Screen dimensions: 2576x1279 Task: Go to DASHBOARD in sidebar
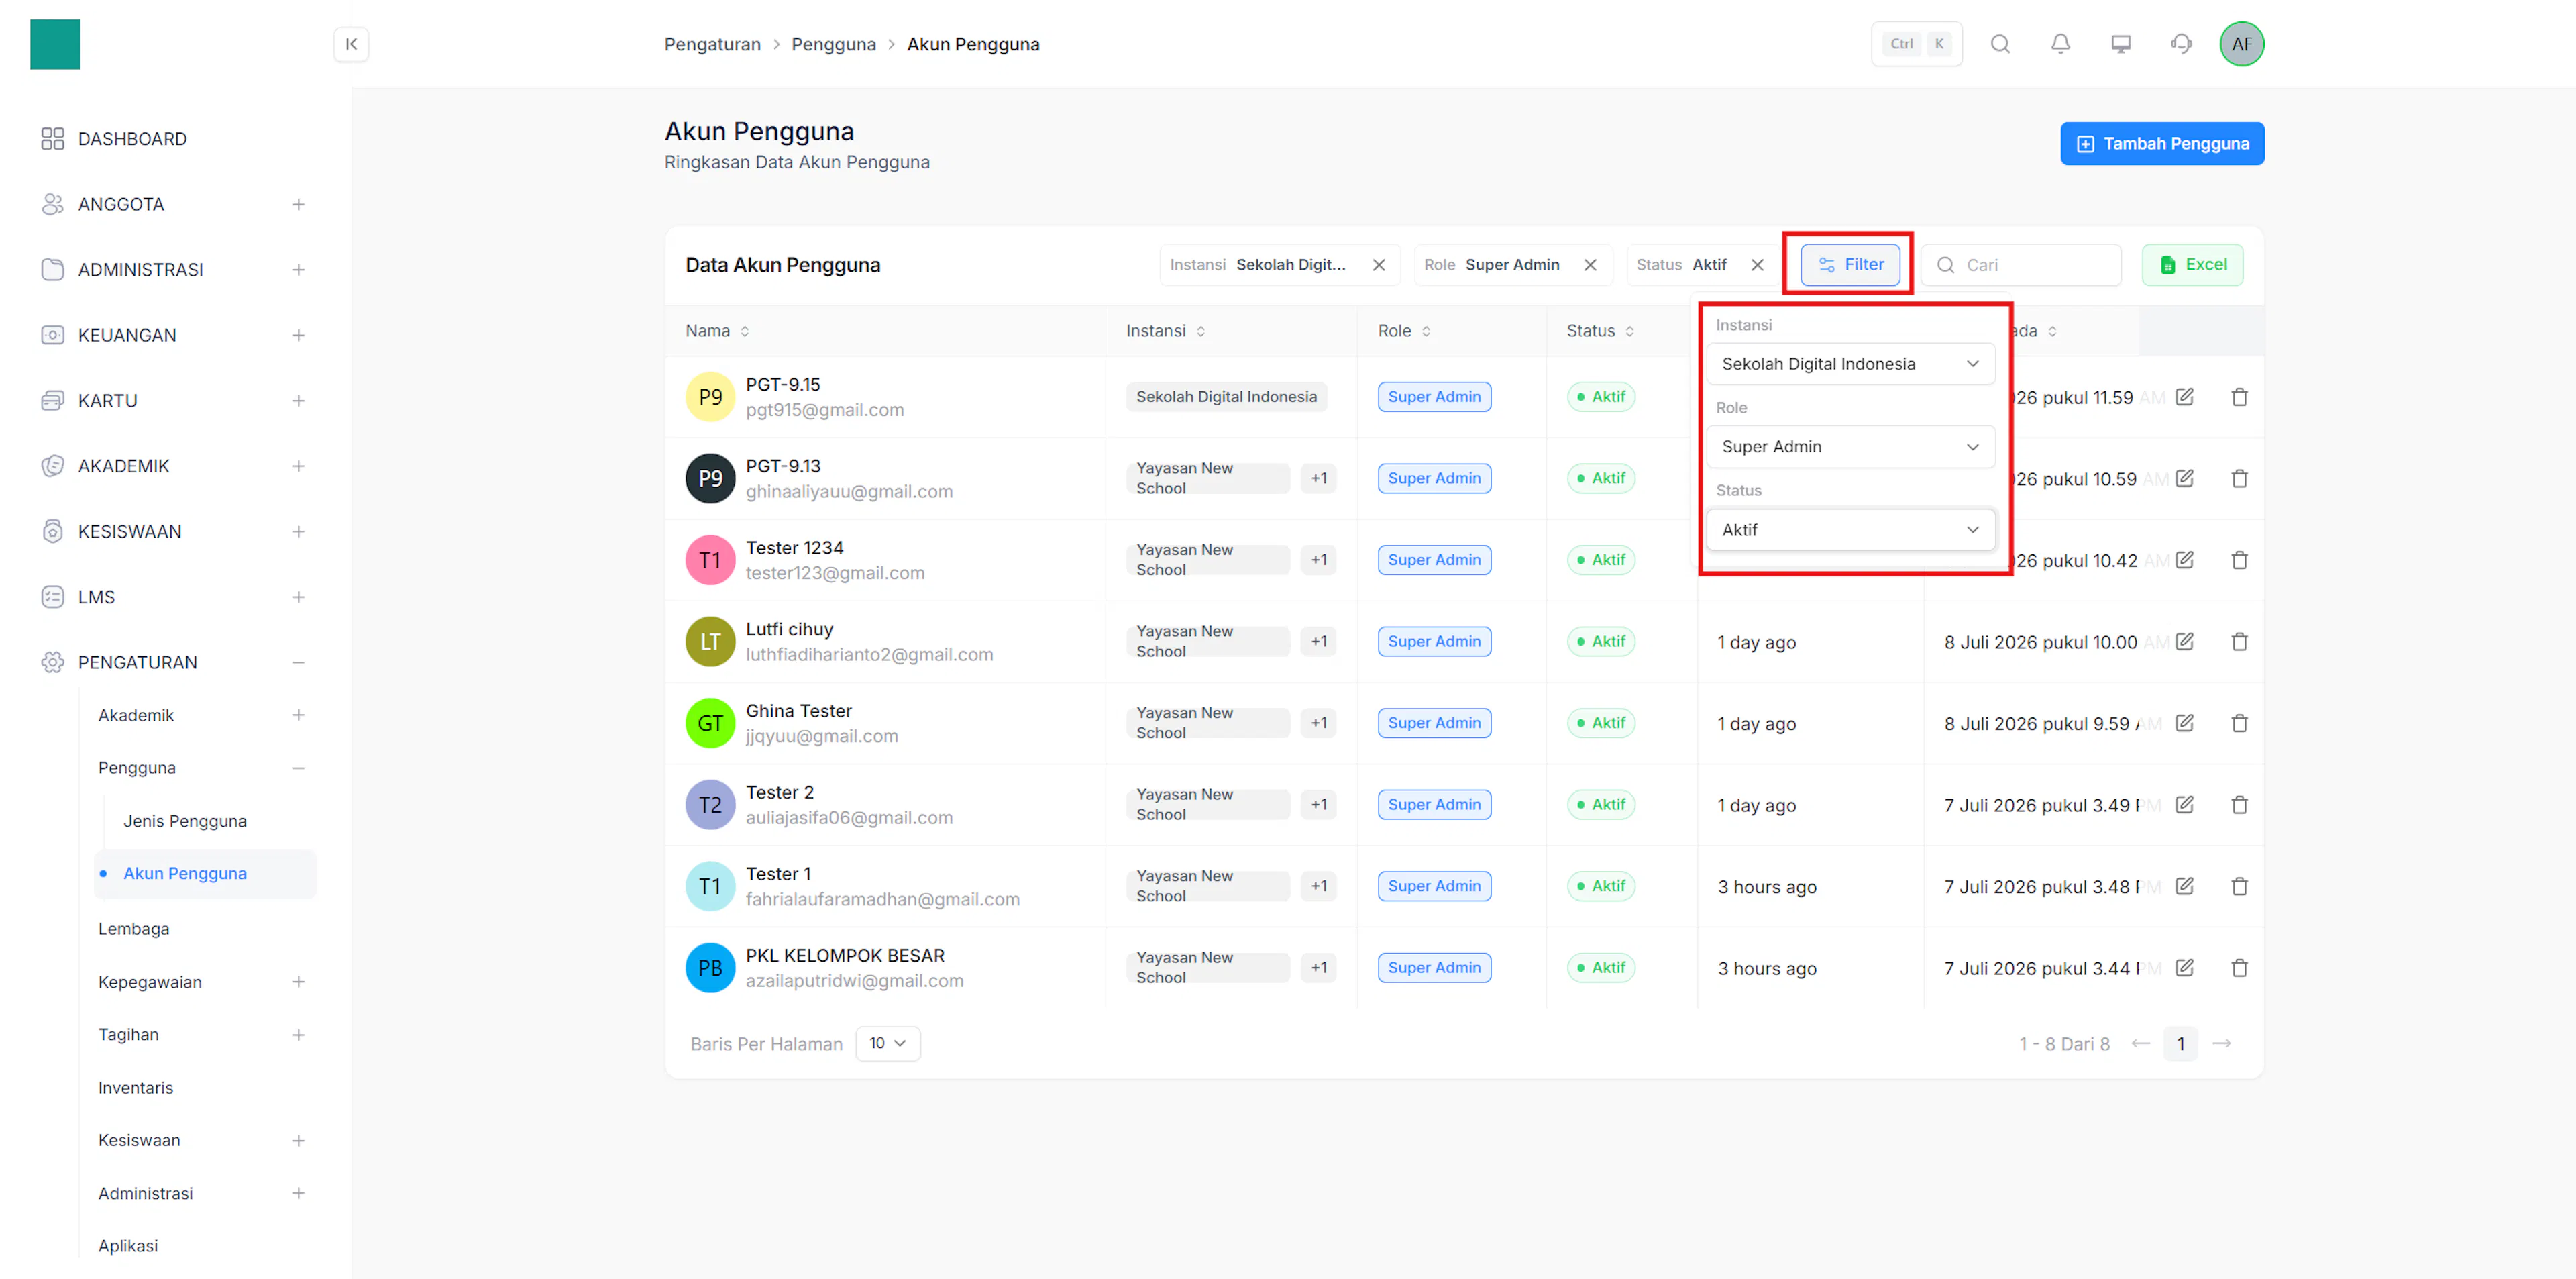(x=132, y=139)
